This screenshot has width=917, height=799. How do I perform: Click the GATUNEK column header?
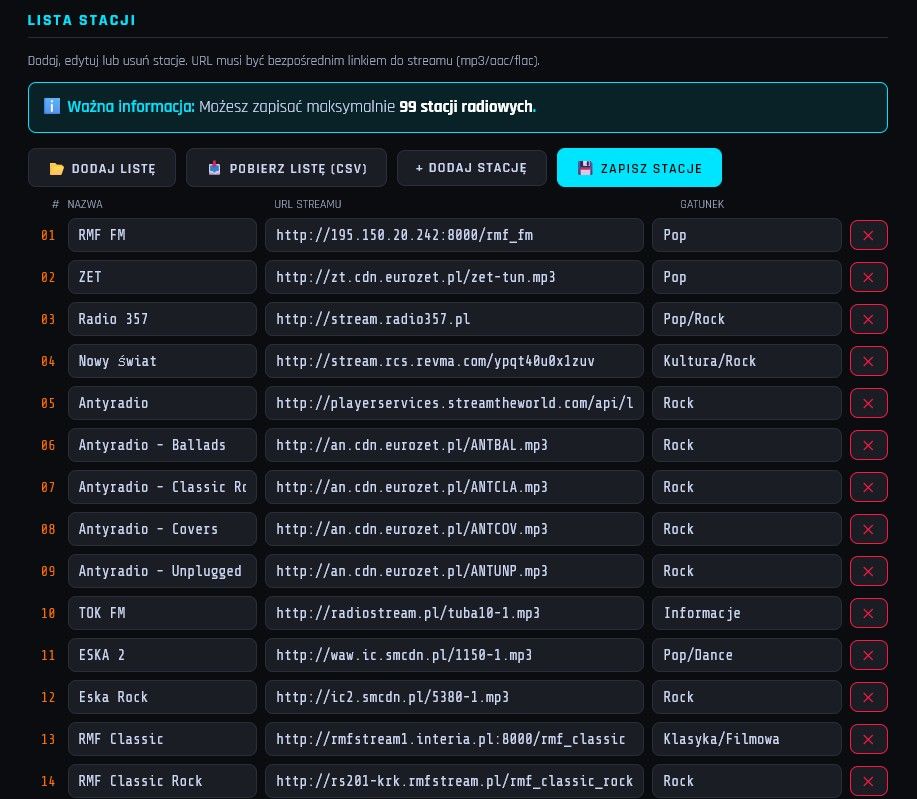point(702,204)
